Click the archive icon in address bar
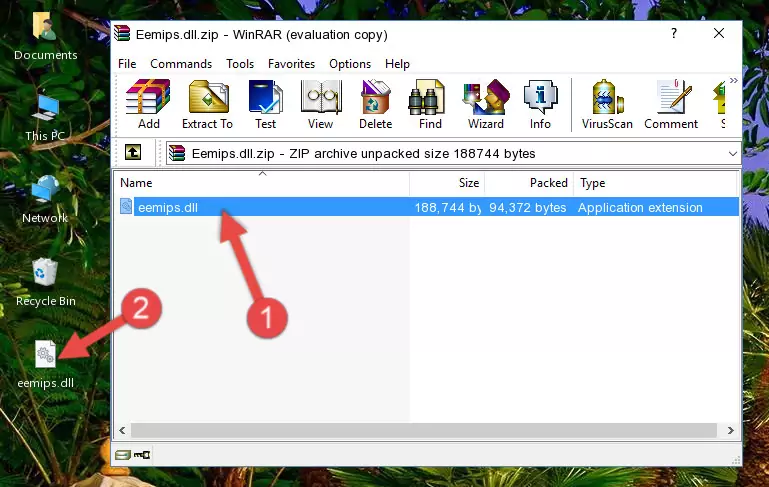Screen dimensions: 769x487 coord(177,154)
